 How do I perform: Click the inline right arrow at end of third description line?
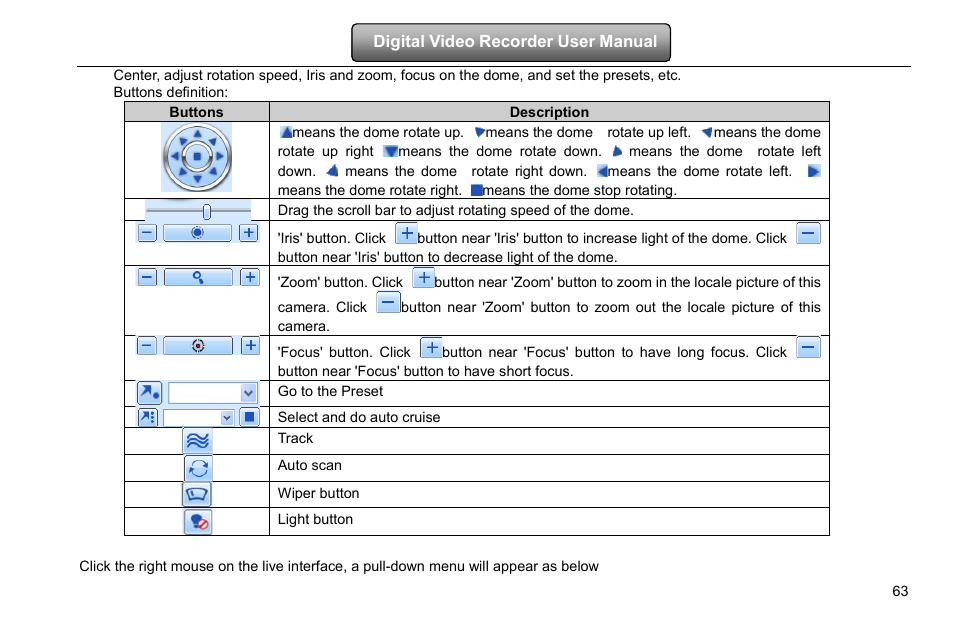(x=814, y=171)
